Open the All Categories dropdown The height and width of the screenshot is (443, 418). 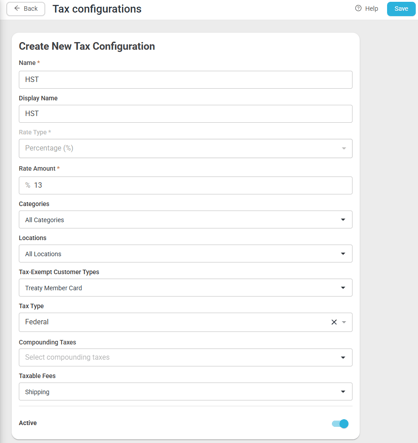185,220
